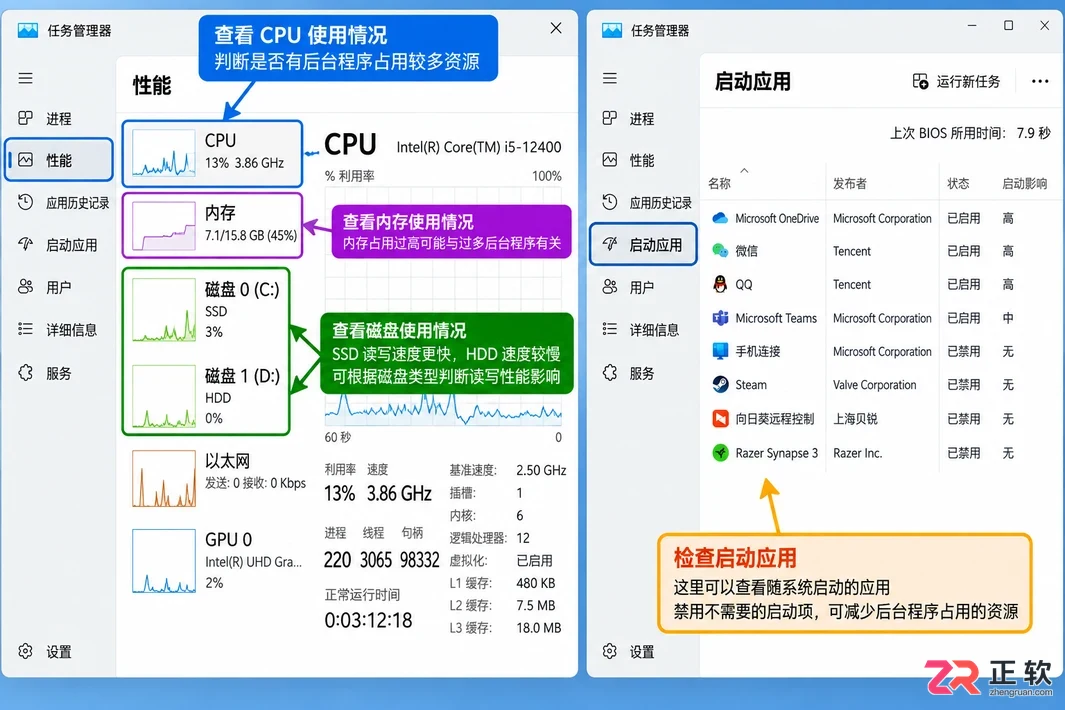The height and width of the screenshot is (710, 1065).
Task: Select 以太网 network graph thumbnail
Action: pos(164,479)
